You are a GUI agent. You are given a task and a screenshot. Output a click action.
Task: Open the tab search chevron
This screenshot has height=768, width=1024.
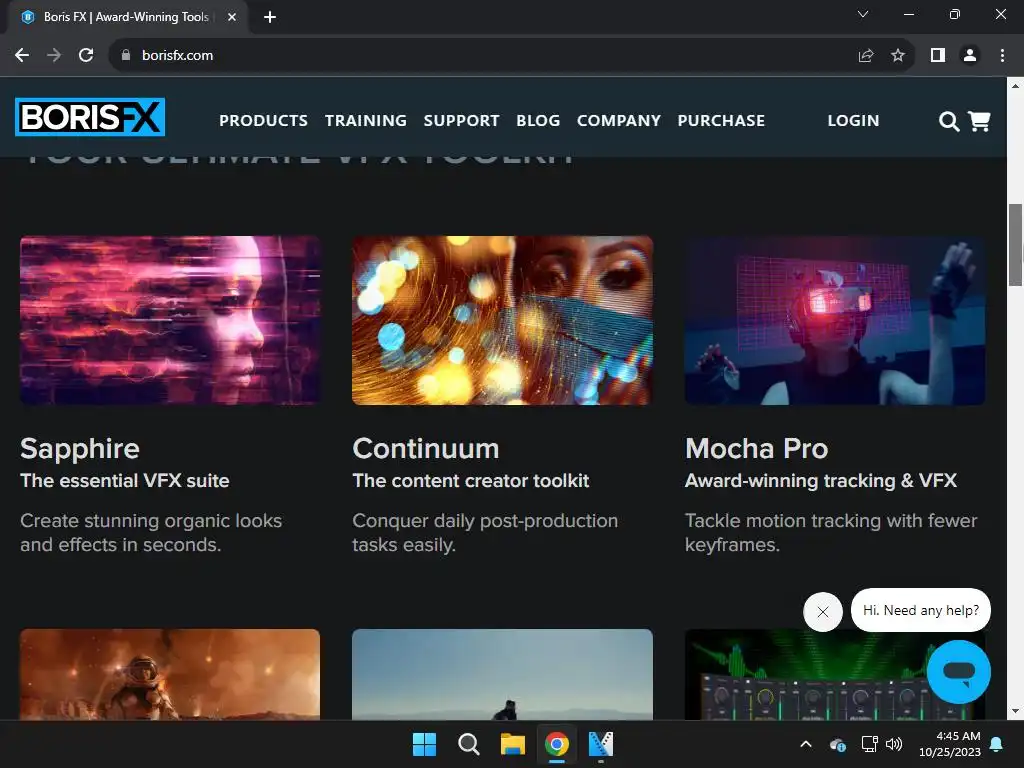pyautogui.click(x=863, y=14)
